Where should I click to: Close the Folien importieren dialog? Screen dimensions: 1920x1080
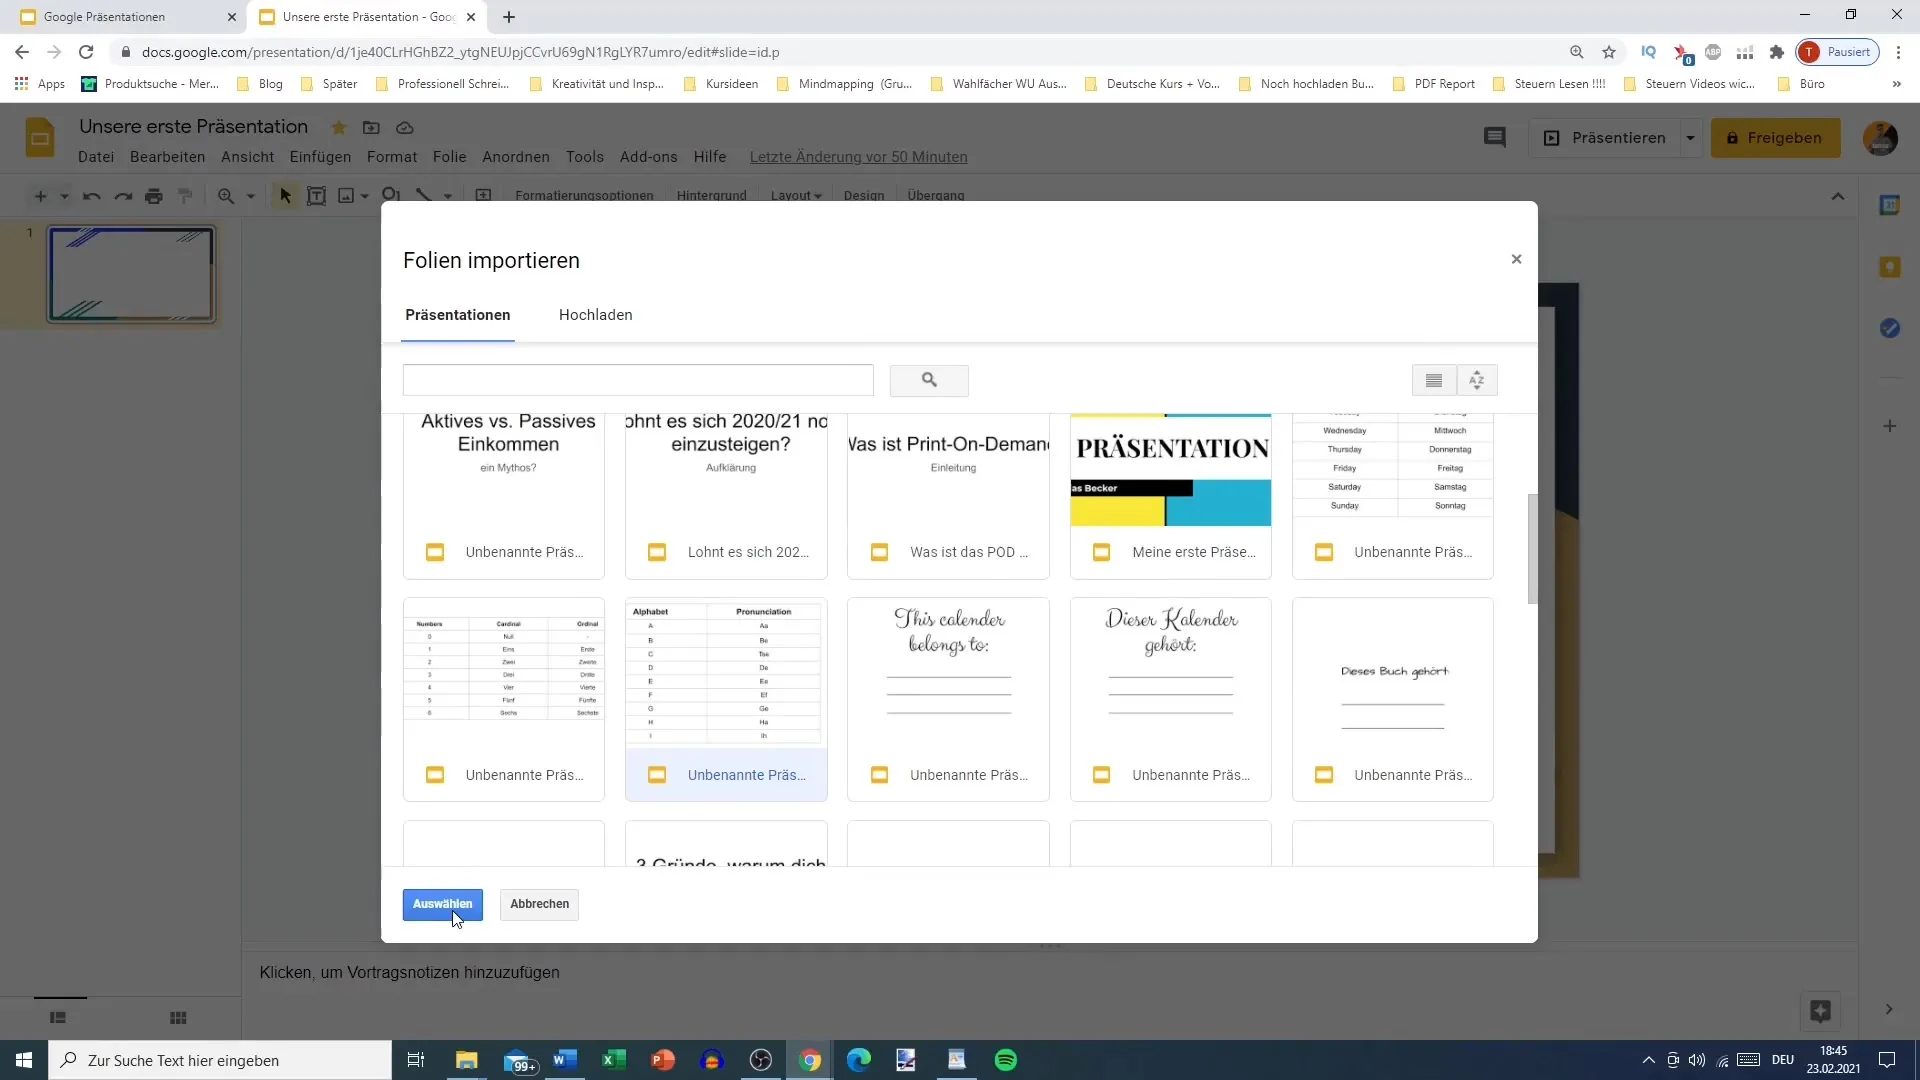point(1516,259)
